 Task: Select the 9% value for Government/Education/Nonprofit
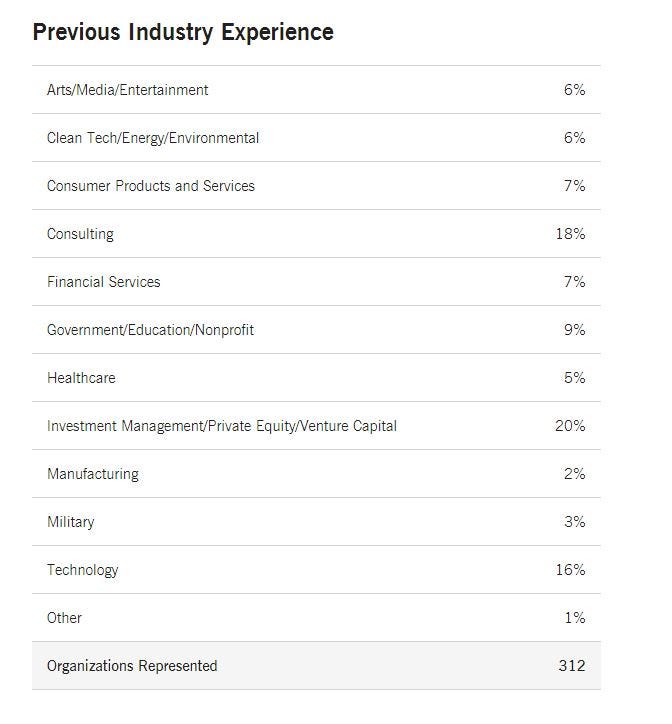click(574, 330)
